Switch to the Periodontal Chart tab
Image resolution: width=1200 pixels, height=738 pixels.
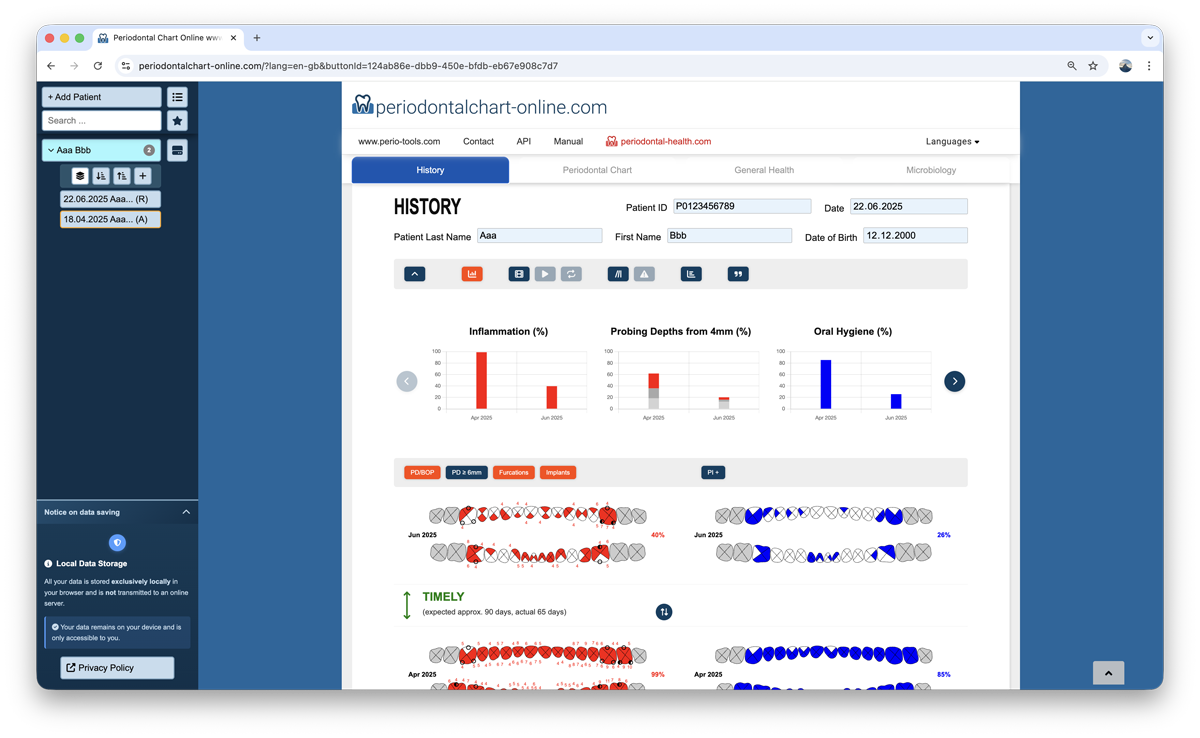pos(597,170)
